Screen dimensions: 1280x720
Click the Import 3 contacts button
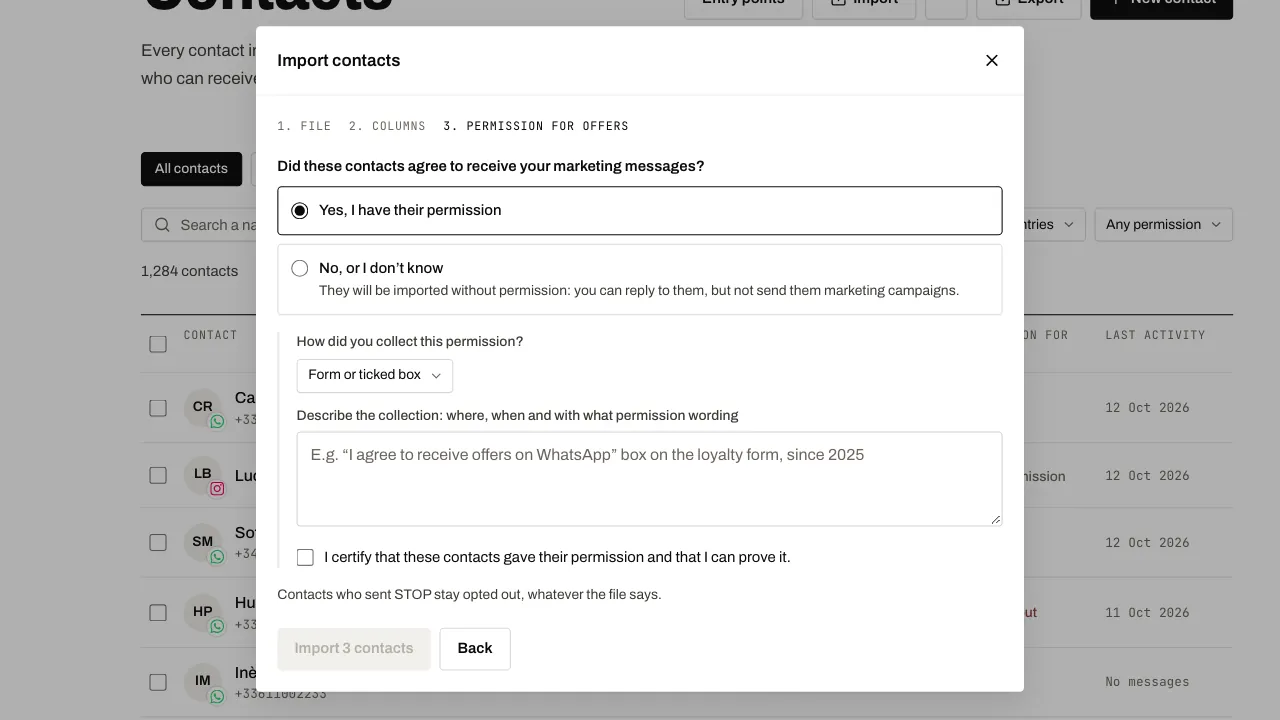tap(354, 649)
